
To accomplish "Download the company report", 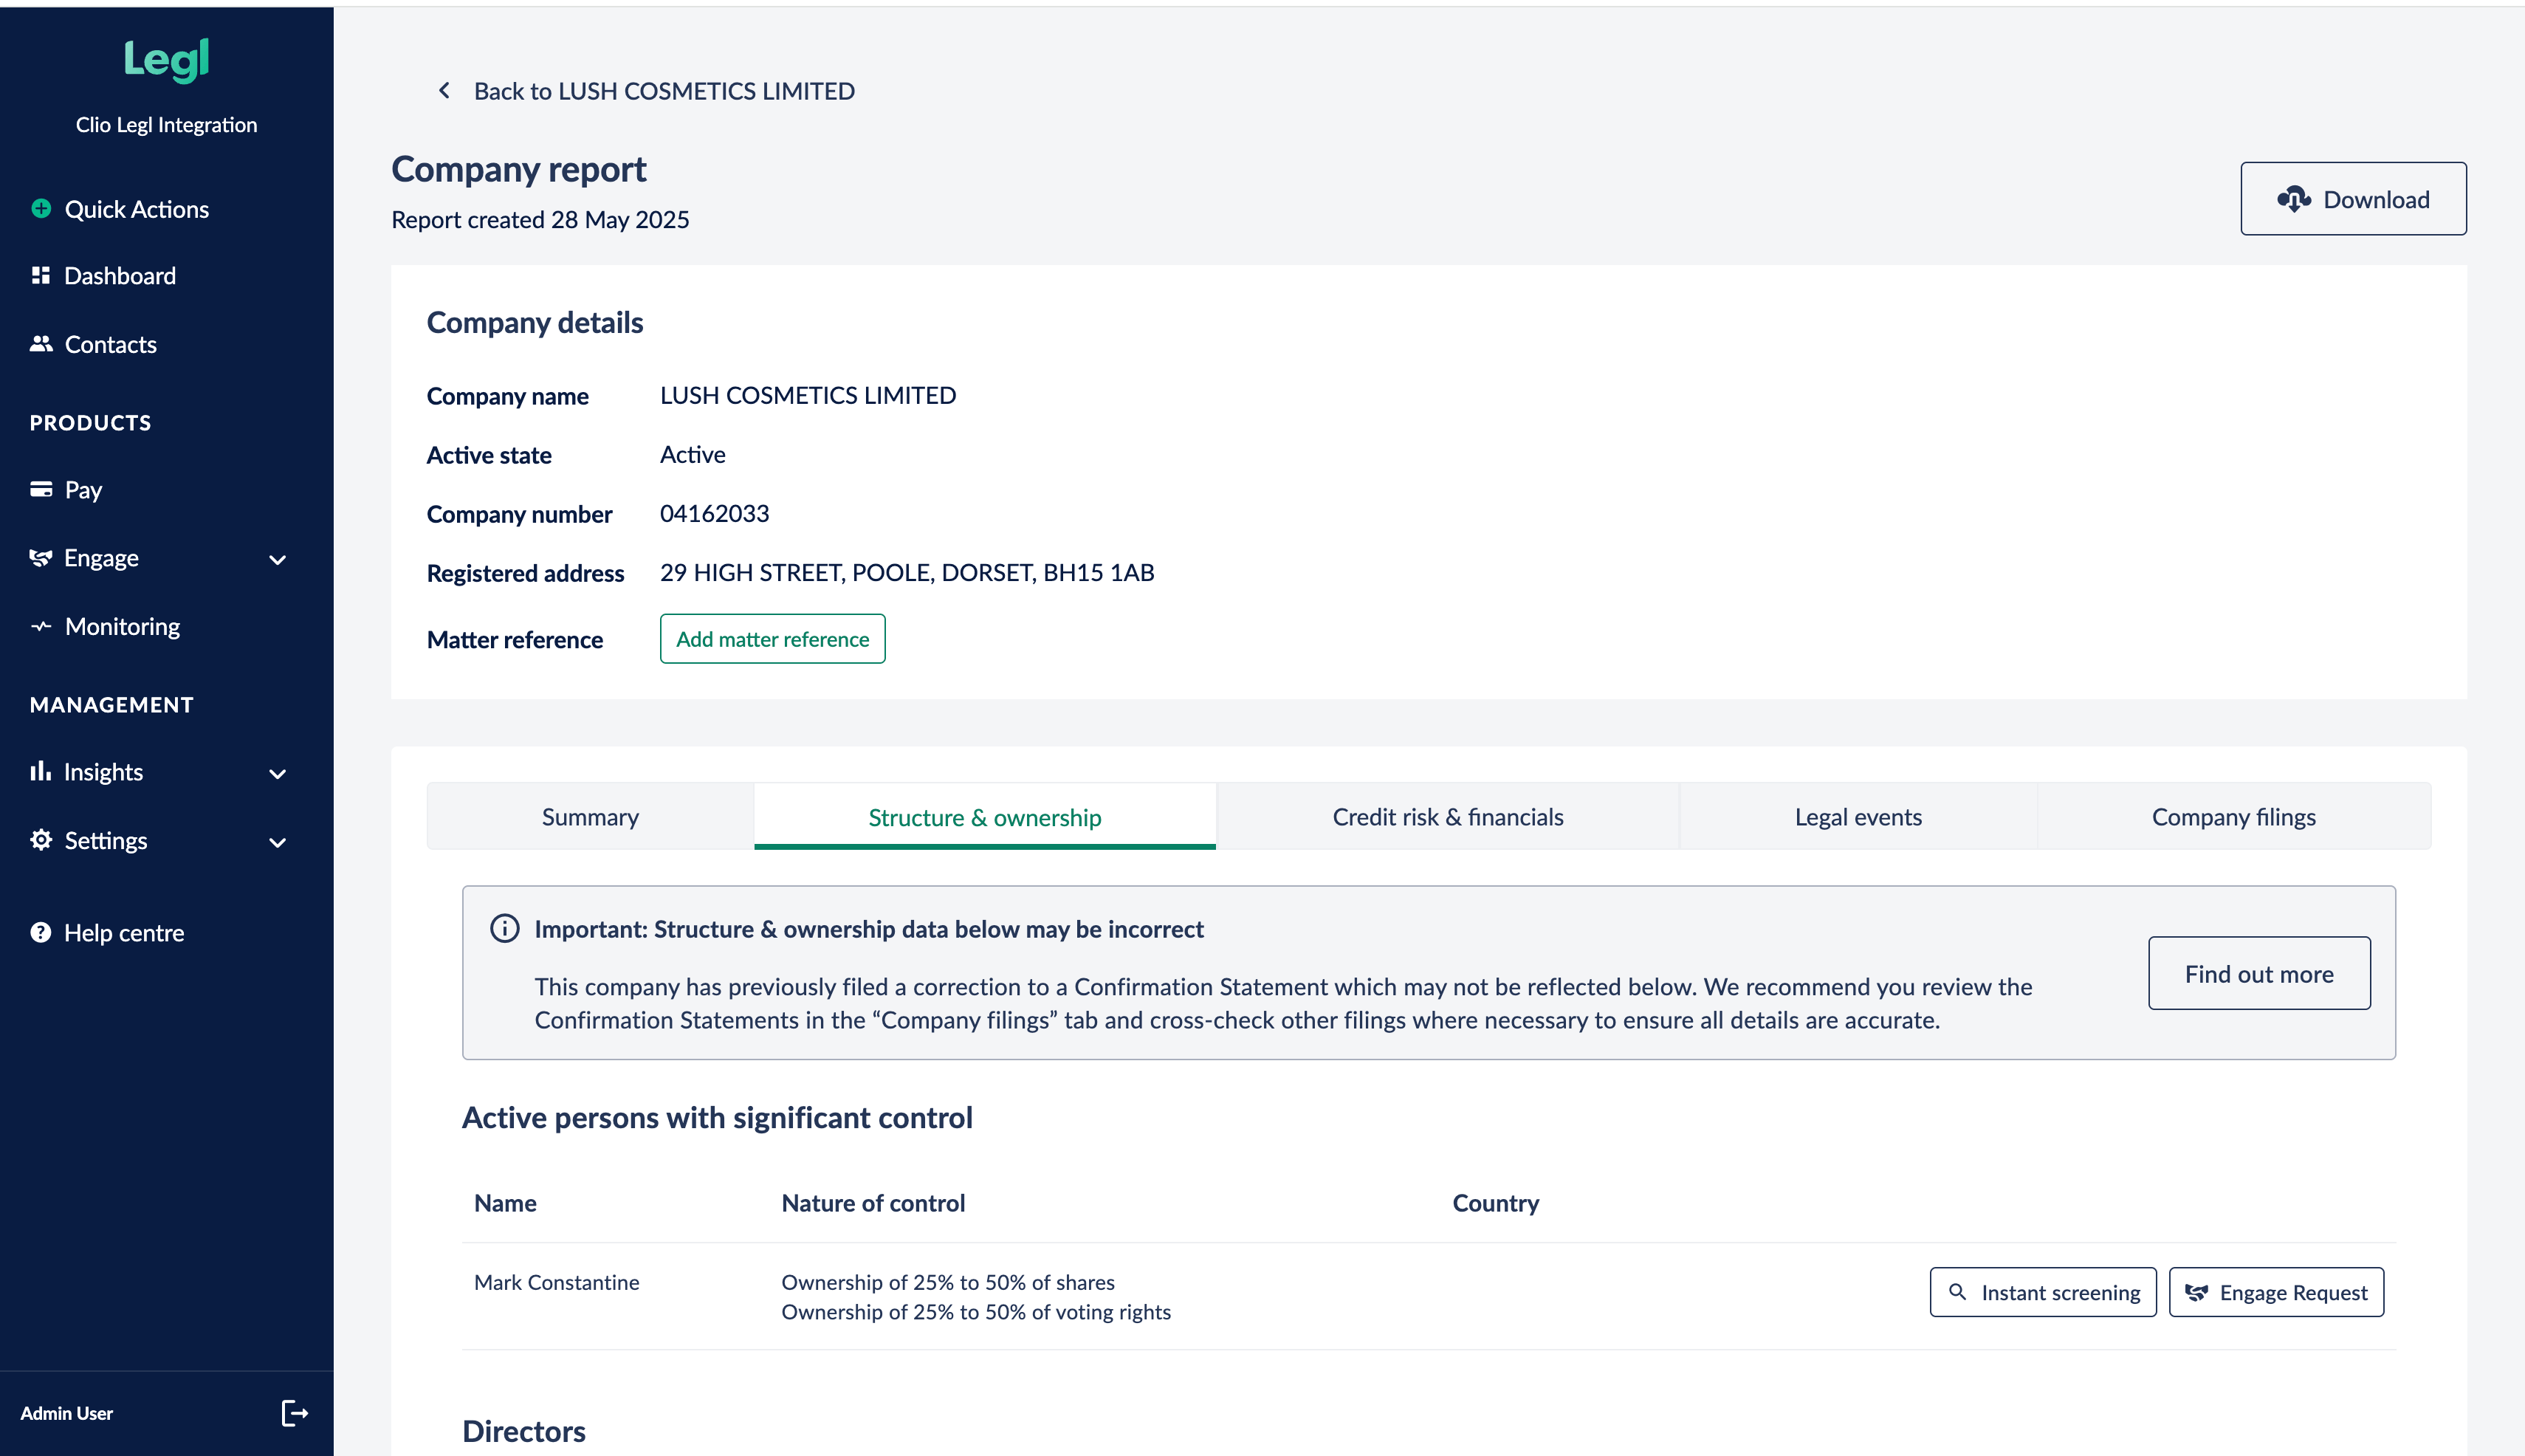I will (x=2352, y=199).
